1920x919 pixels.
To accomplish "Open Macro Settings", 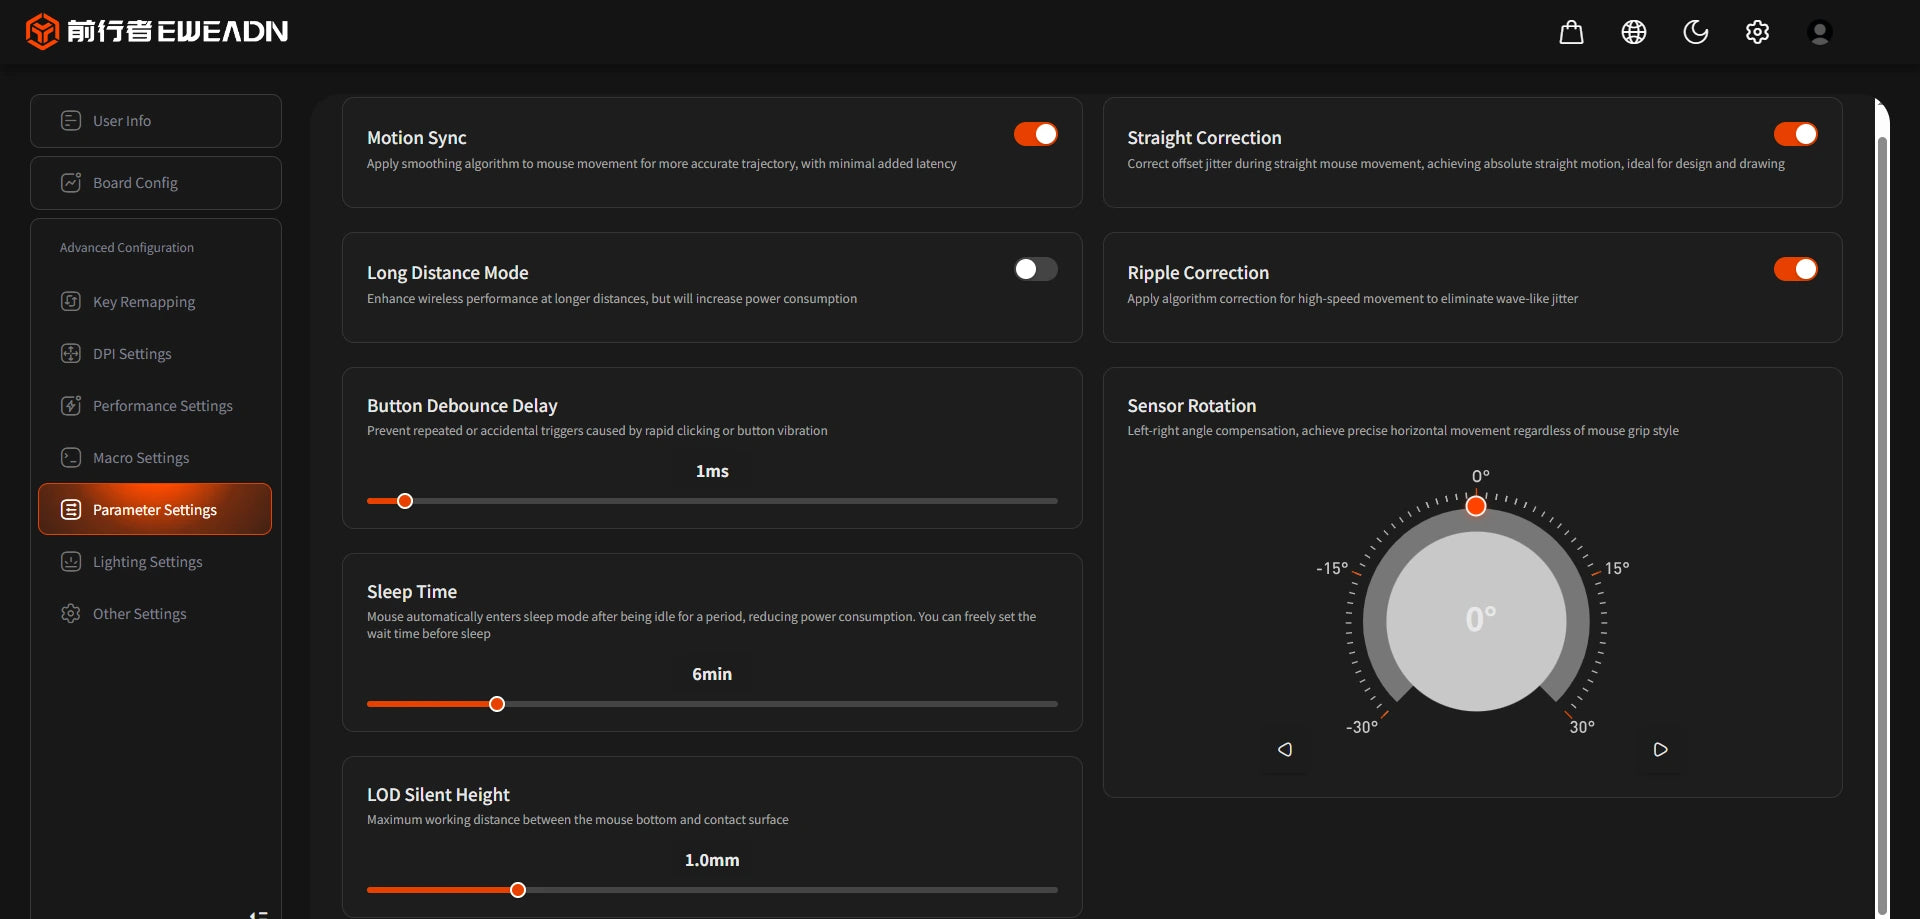I will [x=155, y=458].
